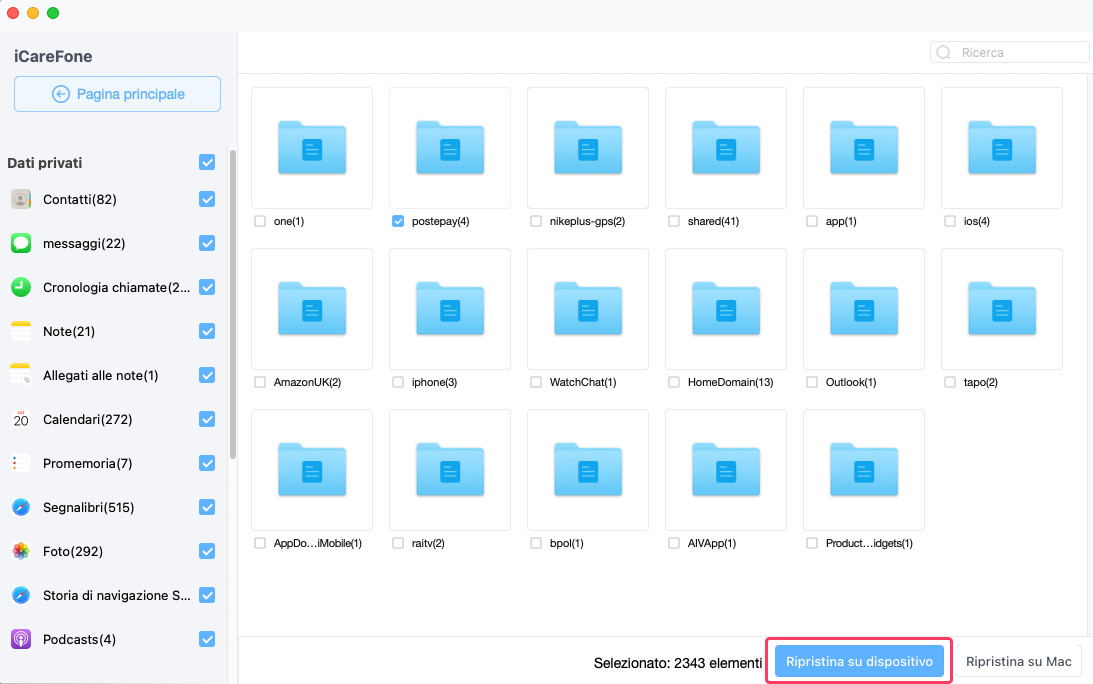Select the purple Podcasts icon
Image resolution: width=1093 pixels, height=684 pixels.
(x=21, y=639)
